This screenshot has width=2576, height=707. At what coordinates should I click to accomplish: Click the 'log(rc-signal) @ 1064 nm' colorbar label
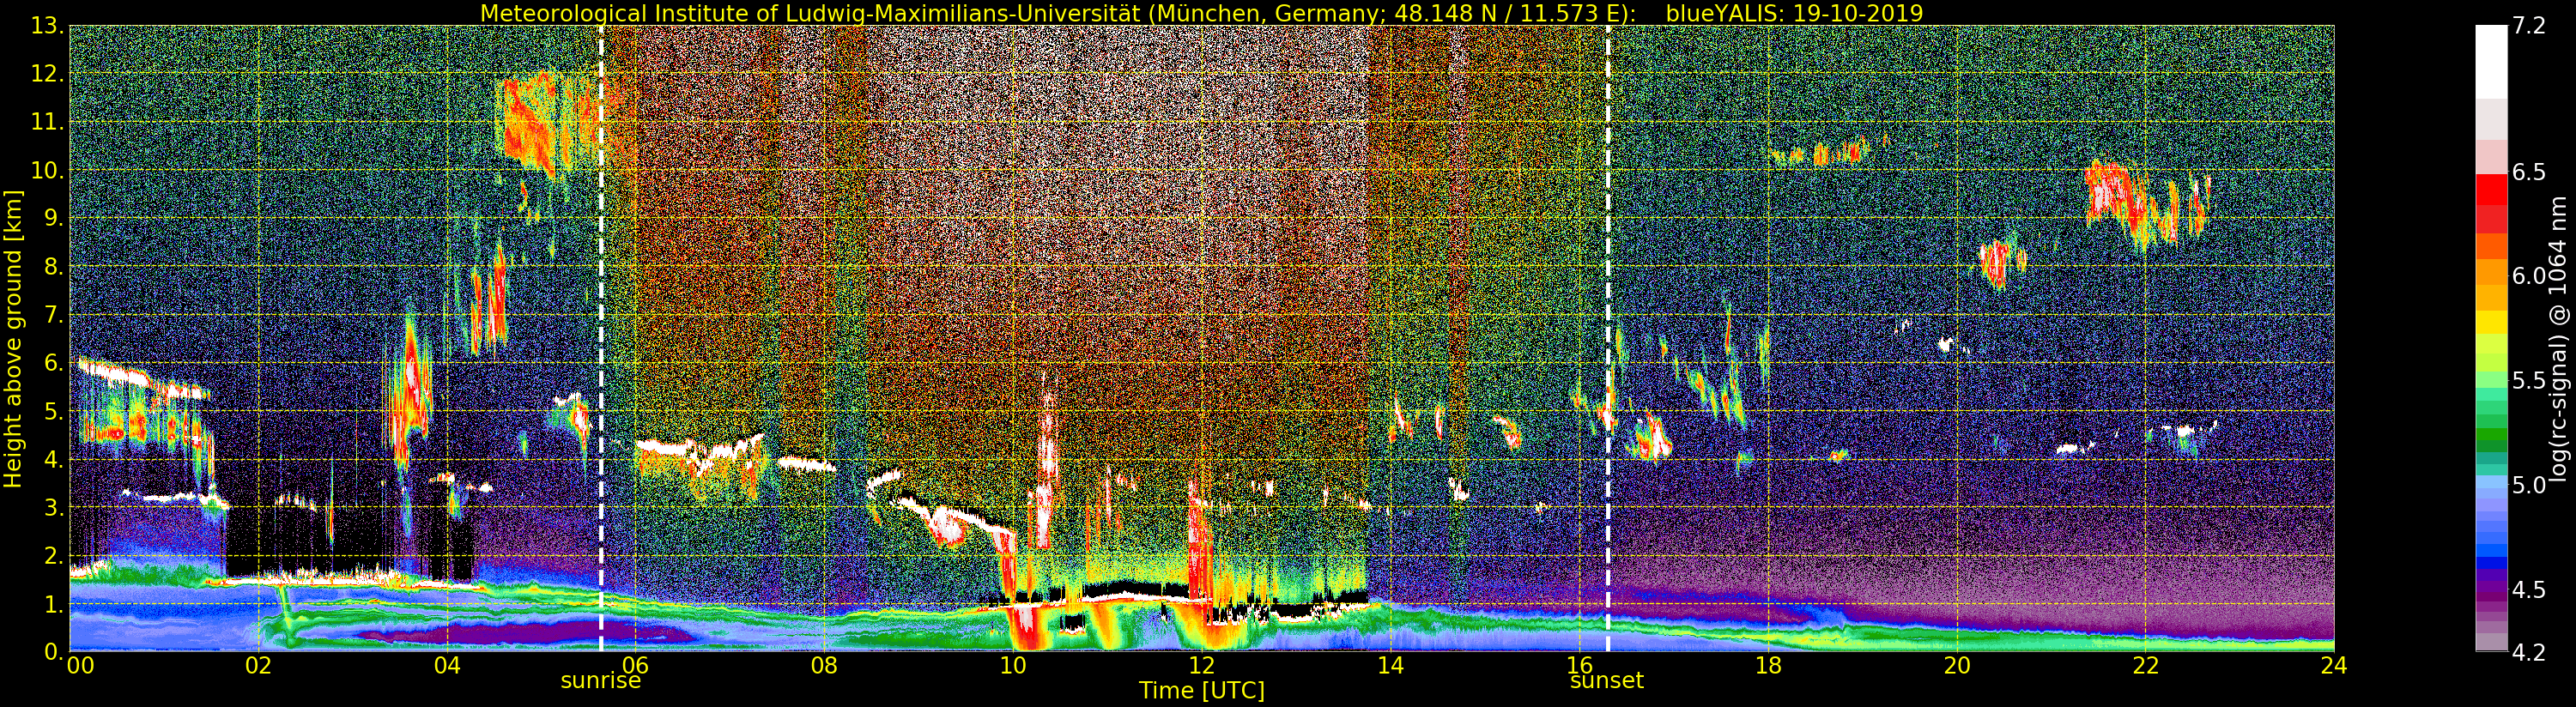2558,339
